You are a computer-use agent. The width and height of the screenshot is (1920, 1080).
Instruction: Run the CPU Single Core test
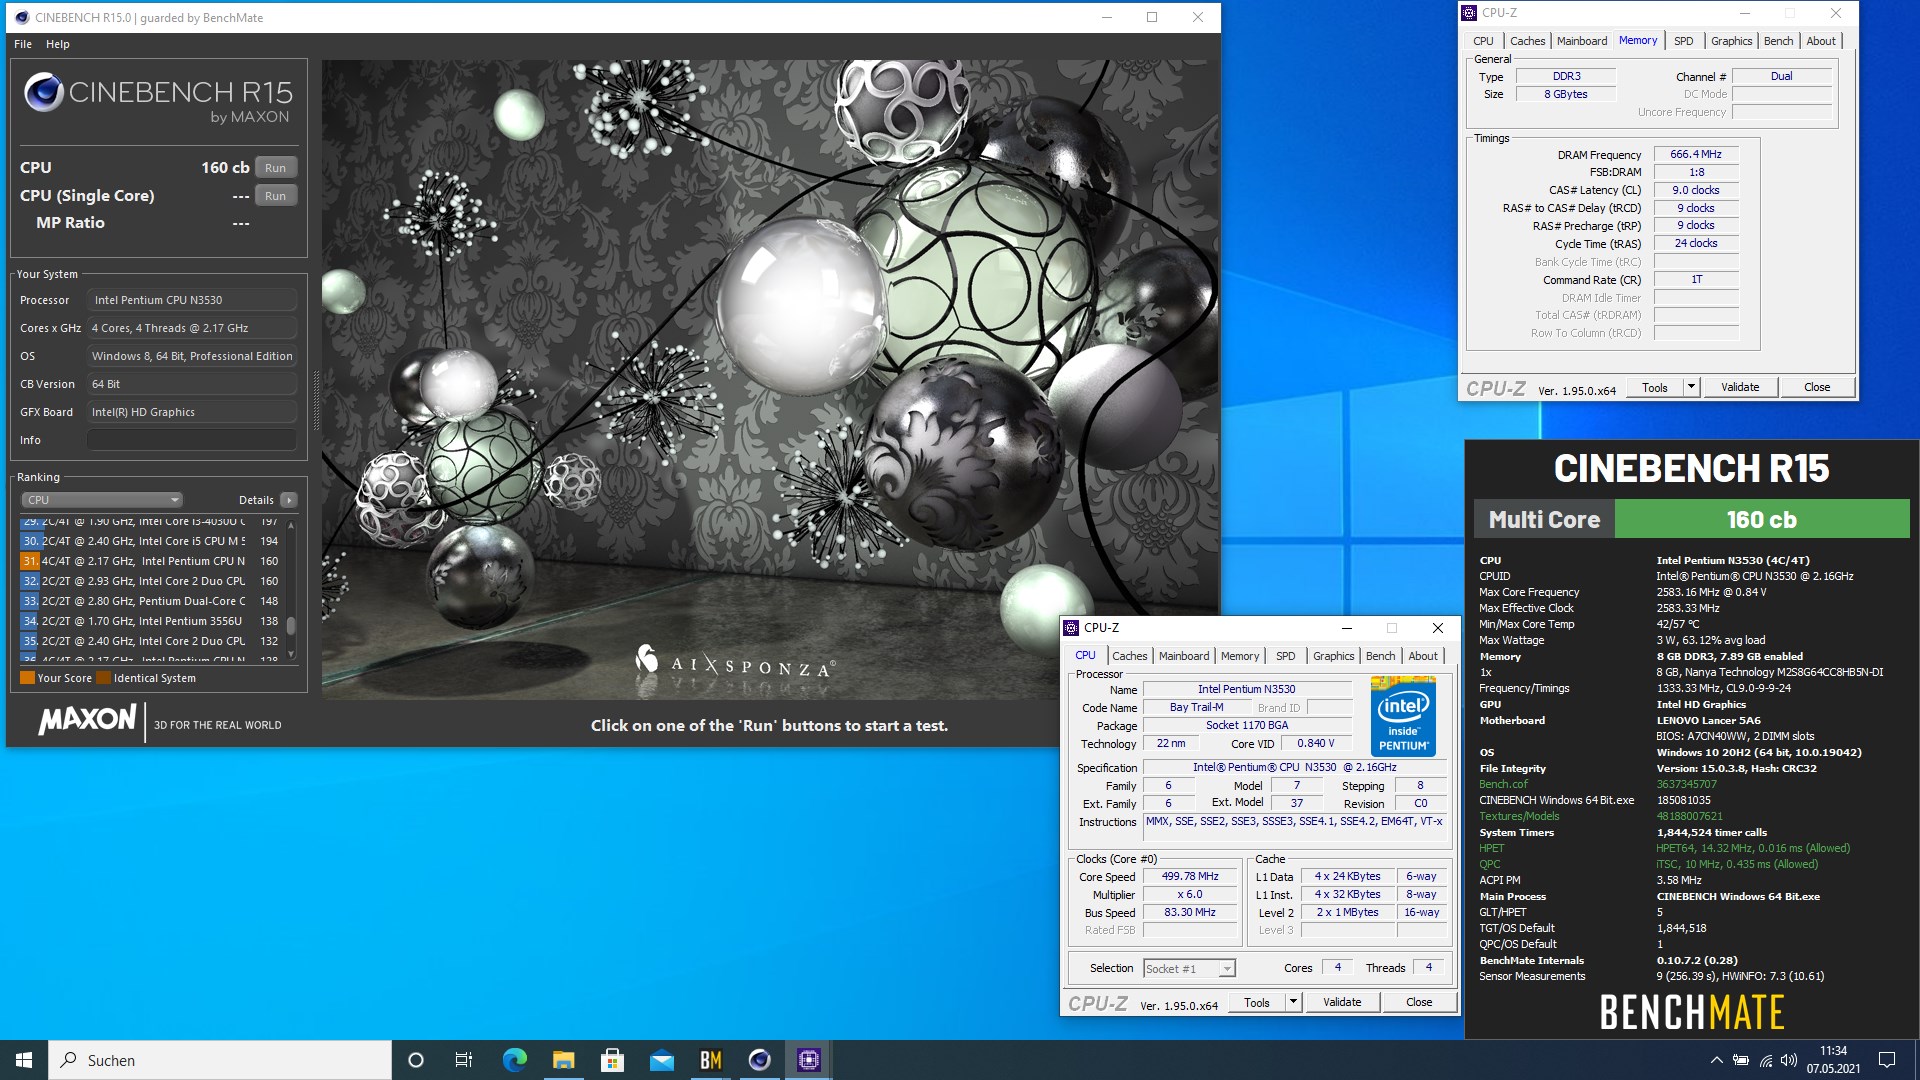276,196
